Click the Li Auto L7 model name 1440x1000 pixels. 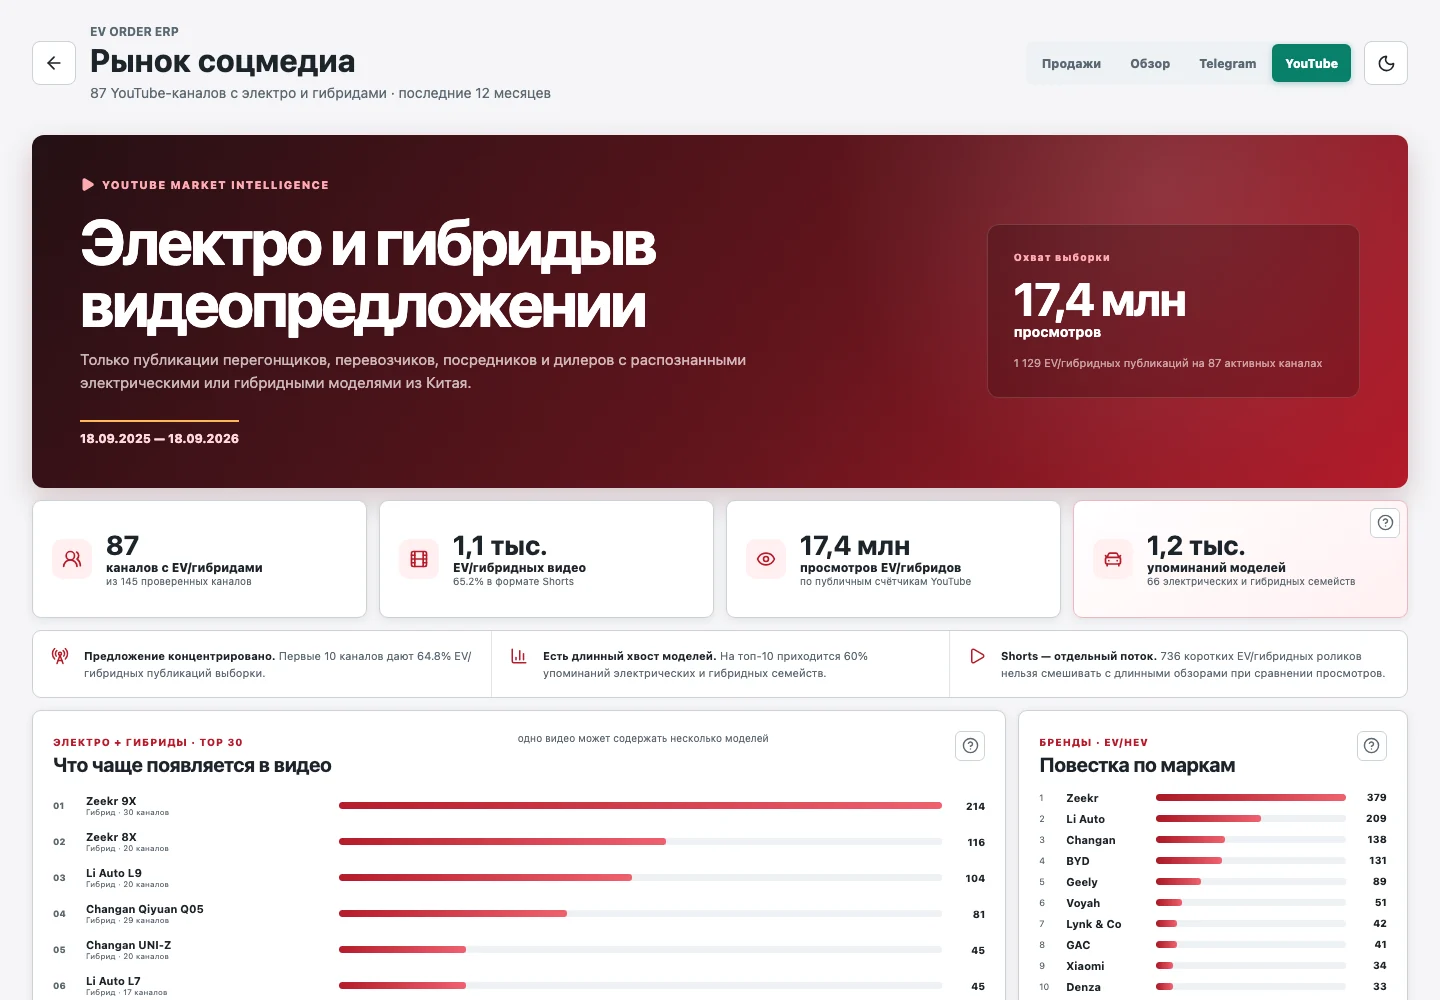point(113,981)
